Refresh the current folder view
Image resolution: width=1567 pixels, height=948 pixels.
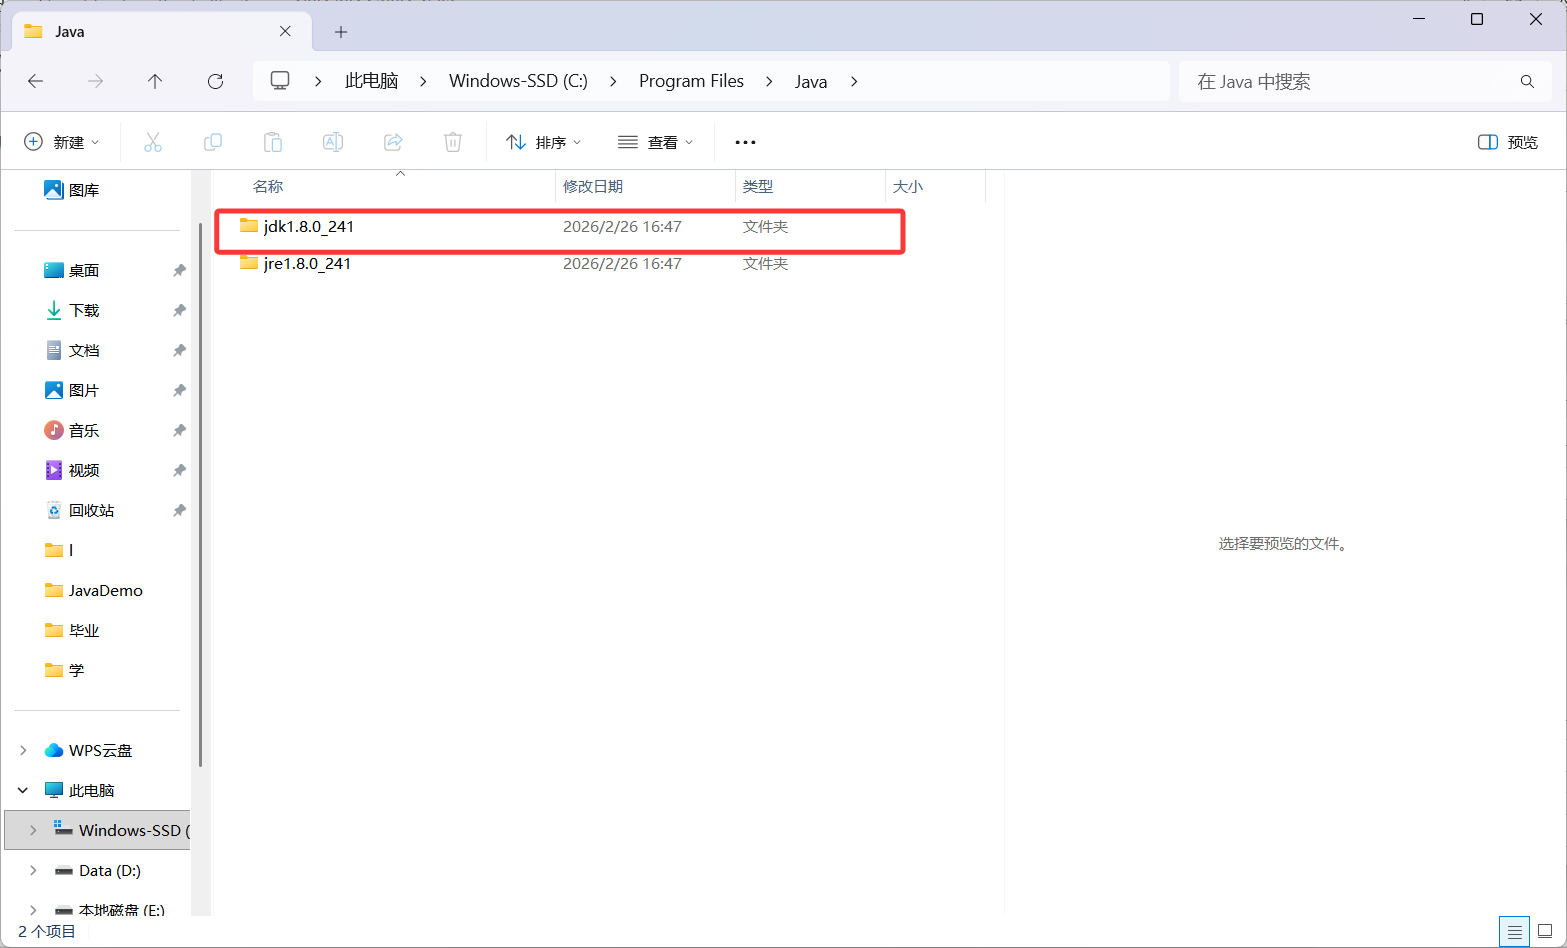pos(215,81)
